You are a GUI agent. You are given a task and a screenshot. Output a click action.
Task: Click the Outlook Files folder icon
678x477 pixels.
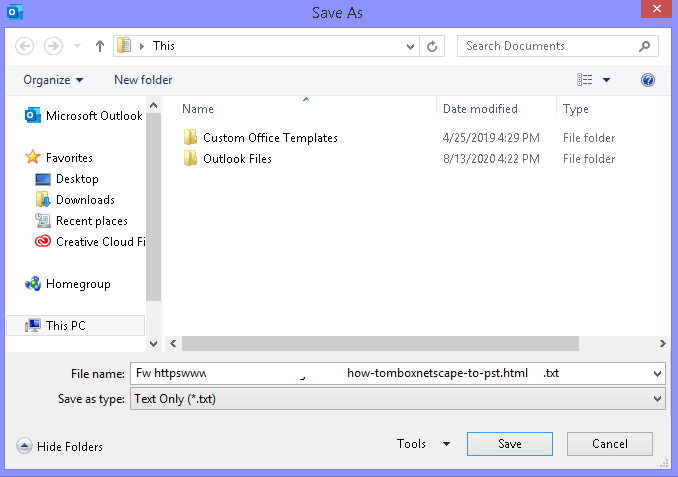coord(190,158)
